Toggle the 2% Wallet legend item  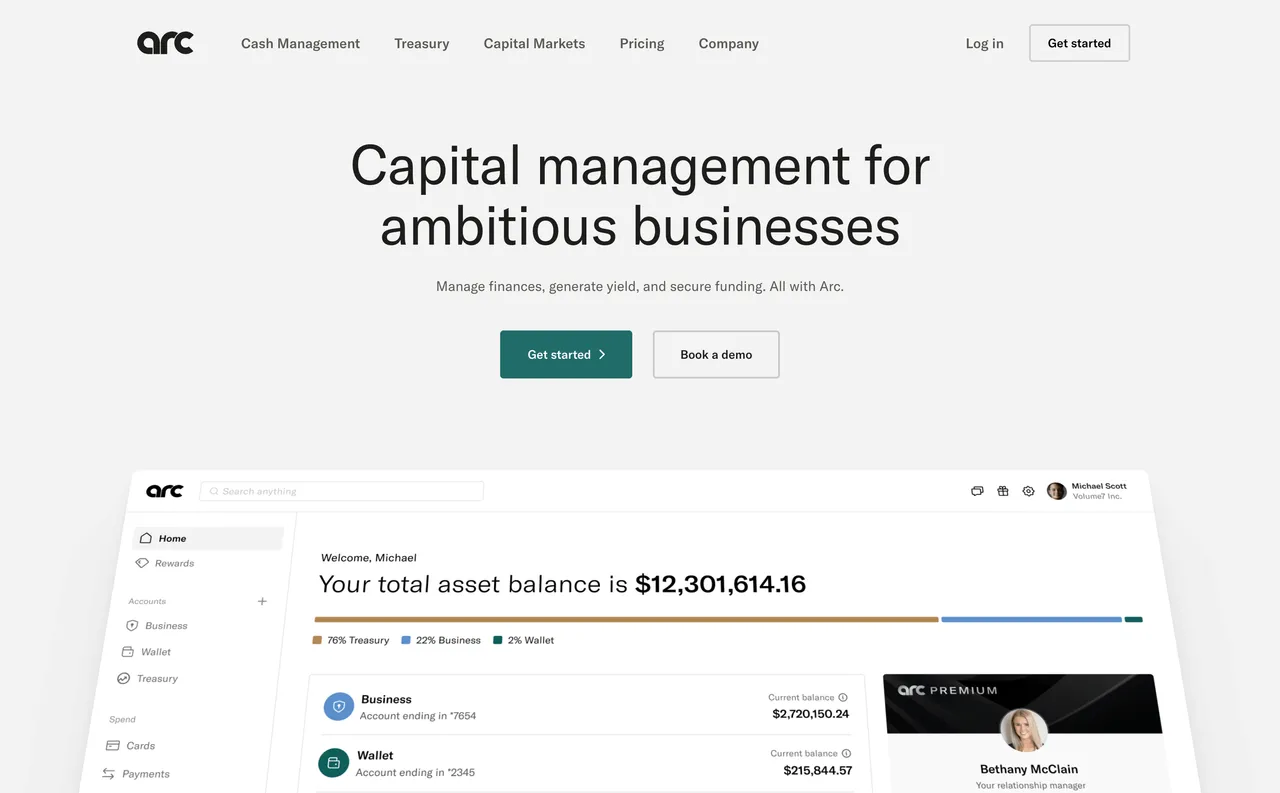point(523,640)
